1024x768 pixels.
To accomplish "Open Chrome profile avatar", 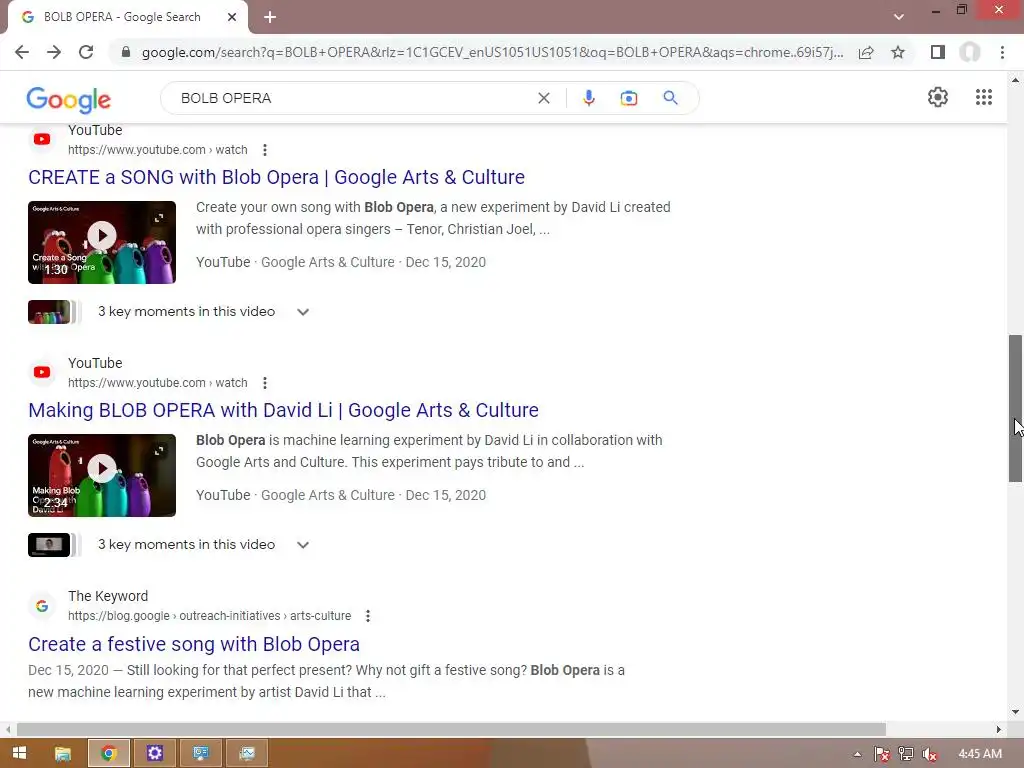I will coord(970,52).
